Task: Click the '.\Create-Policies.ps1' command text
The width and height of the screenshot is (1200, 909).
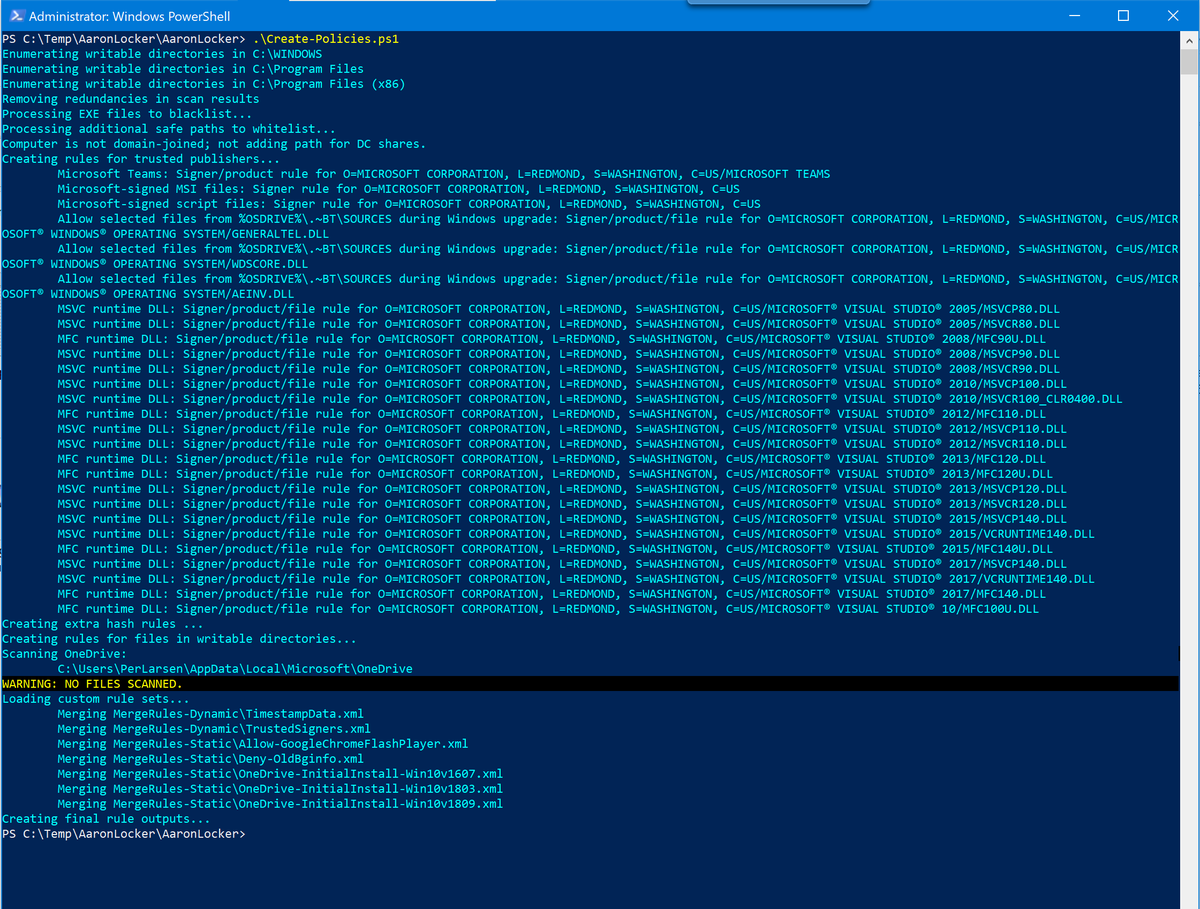Action: (324, 39)
